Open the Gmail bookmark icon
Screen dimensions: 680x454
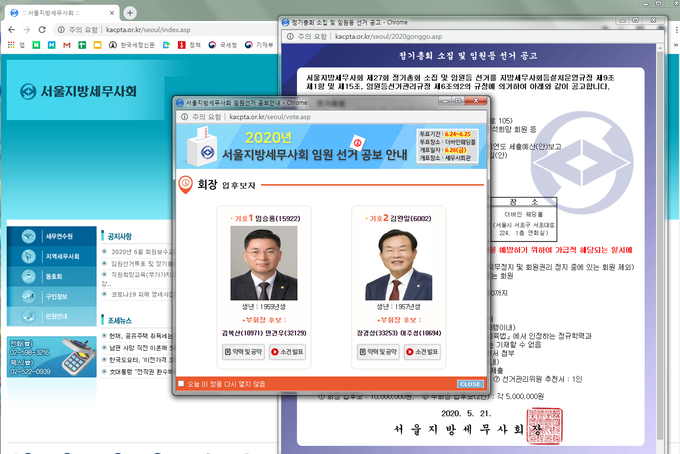pyautogui.click(x=67, y=45)
